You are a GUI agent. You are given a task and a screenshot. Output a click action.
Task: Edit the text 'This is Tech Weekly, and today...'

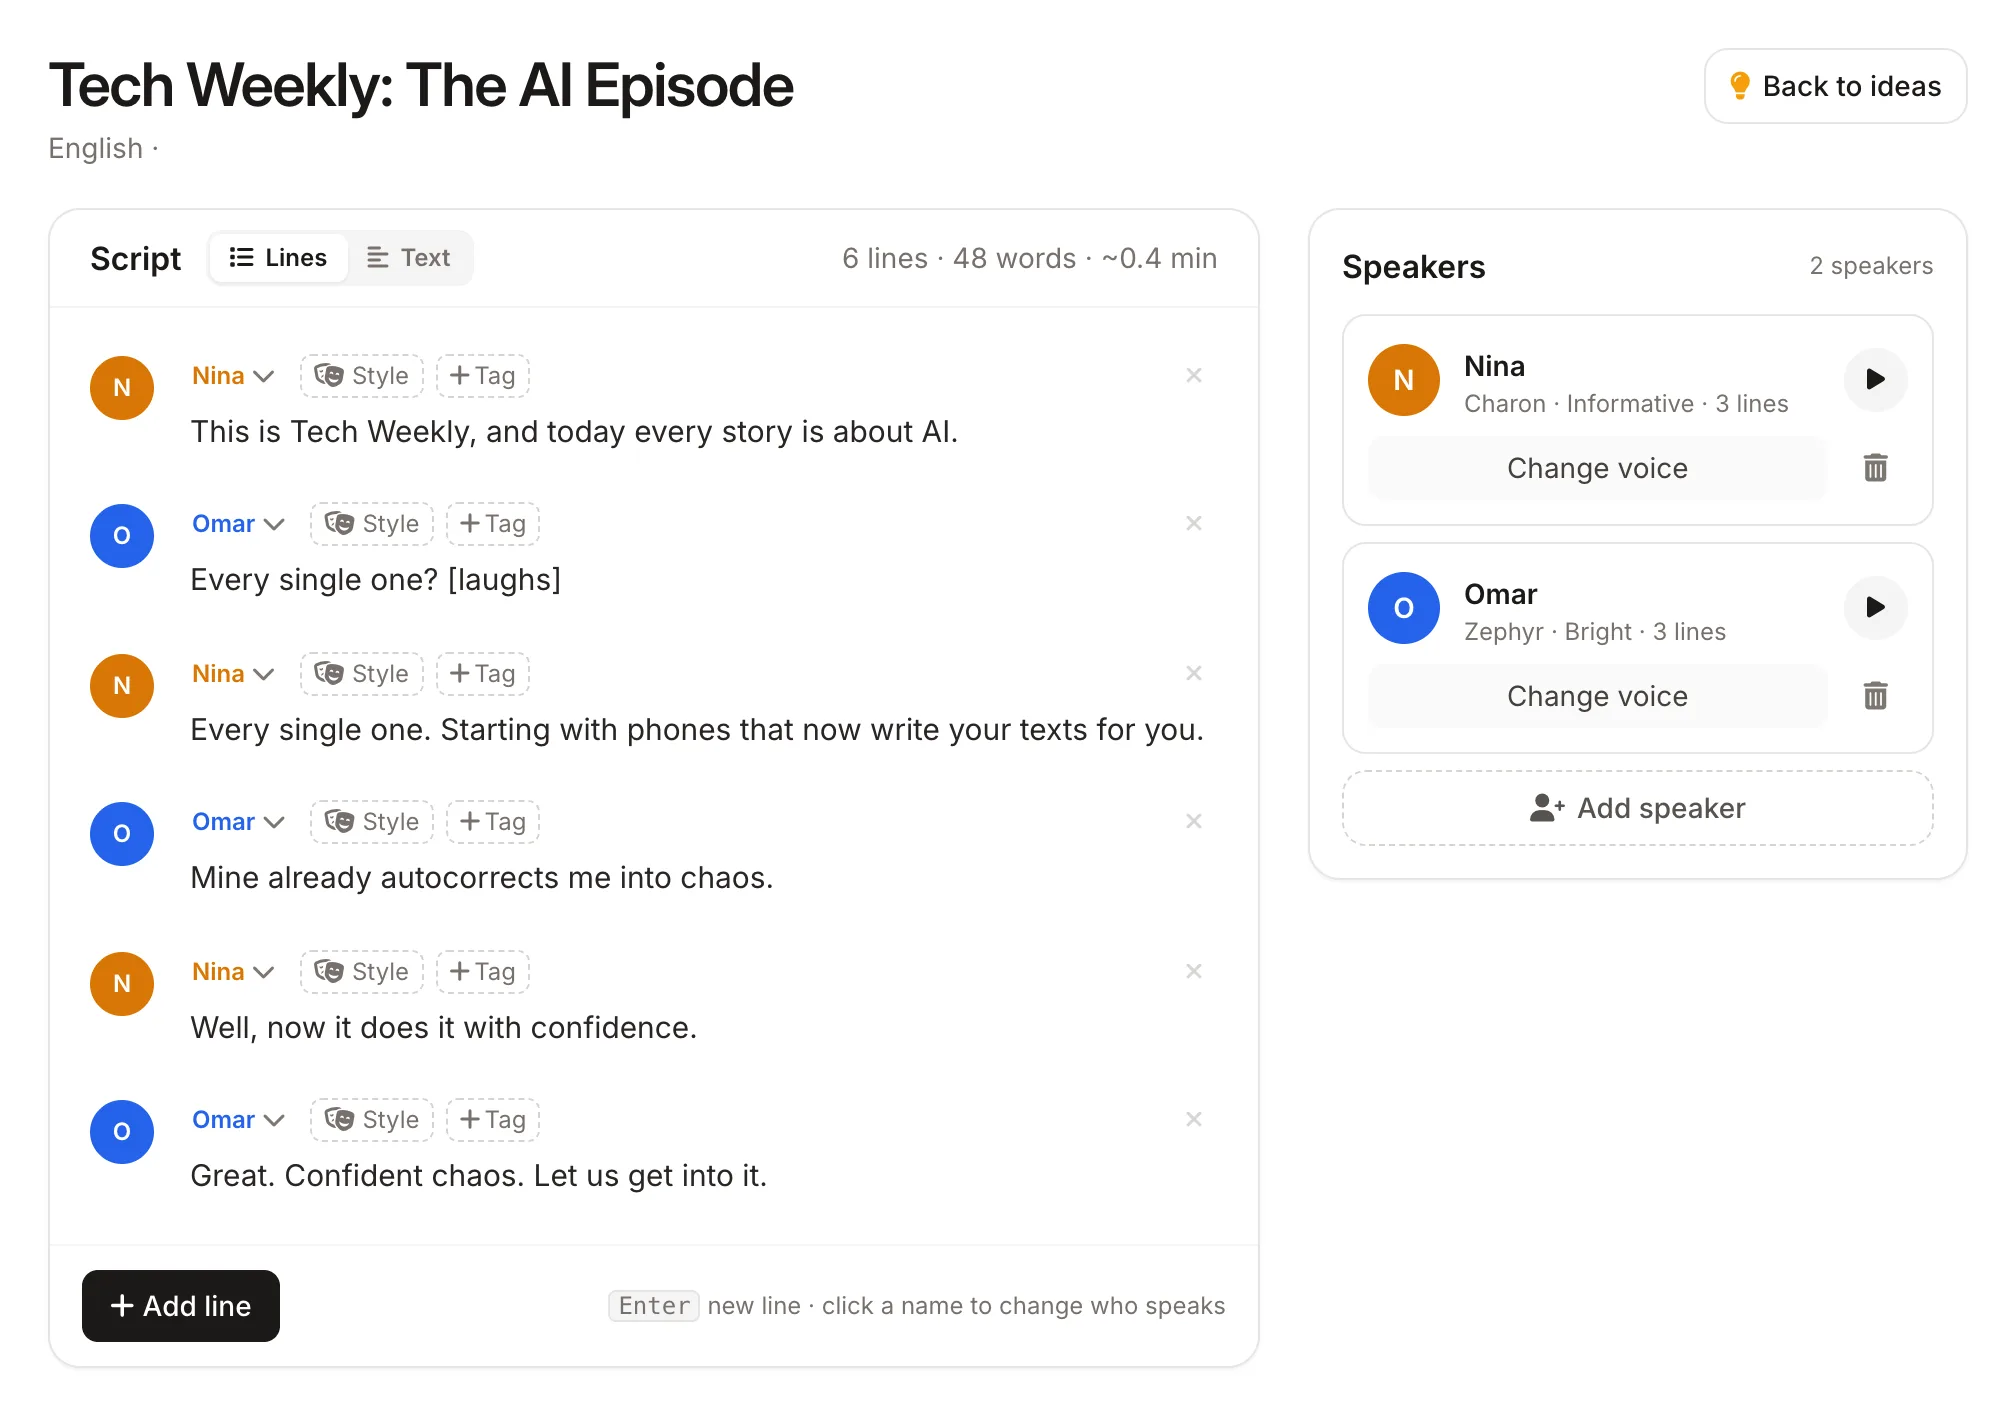(574, 432)
